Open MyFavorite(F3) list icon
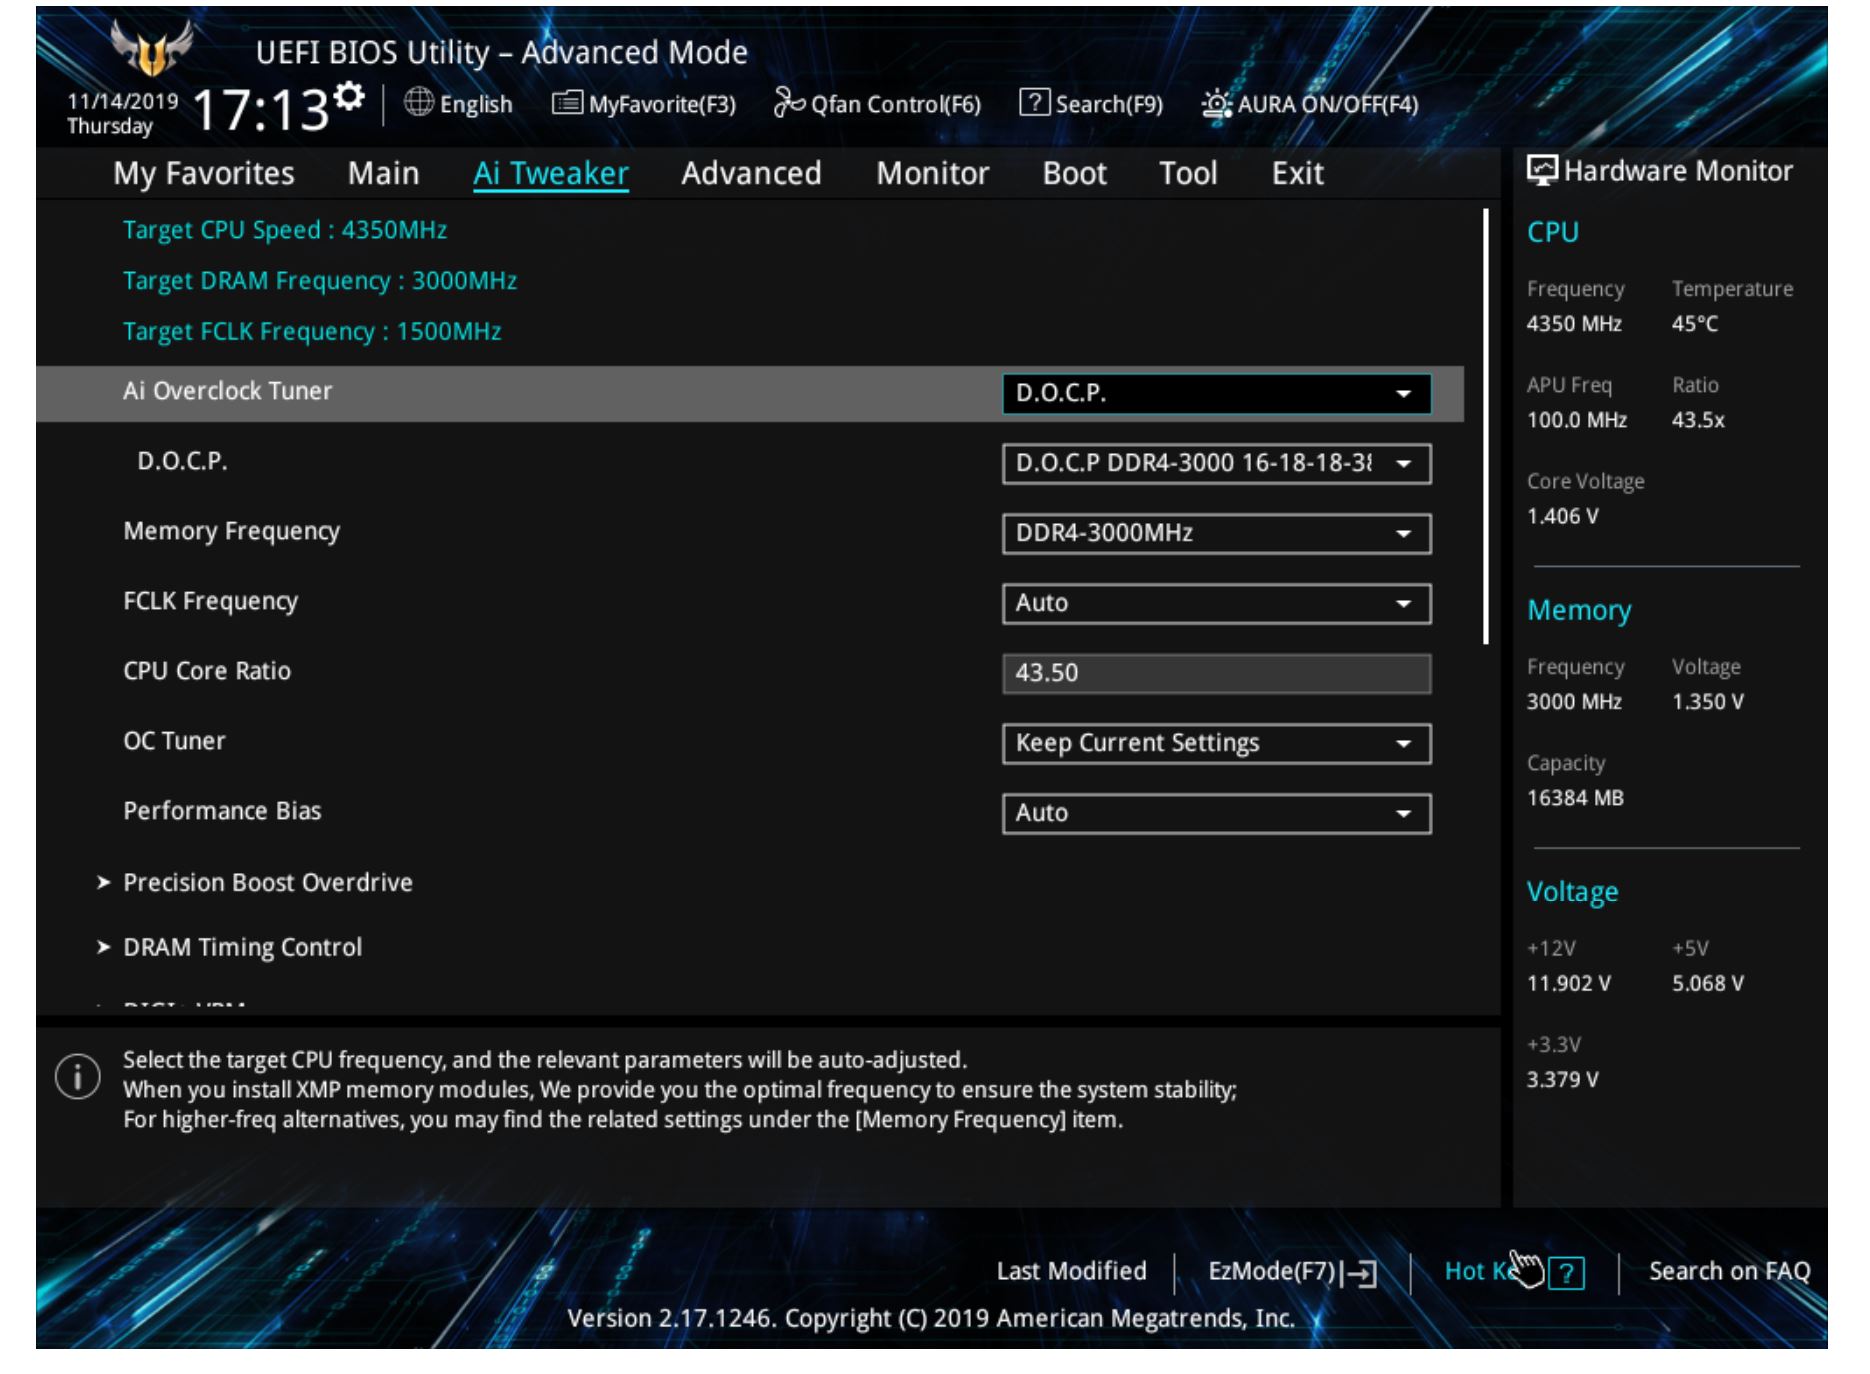The height and width of the screenshot is (1374, 1870). click(567, 103)
